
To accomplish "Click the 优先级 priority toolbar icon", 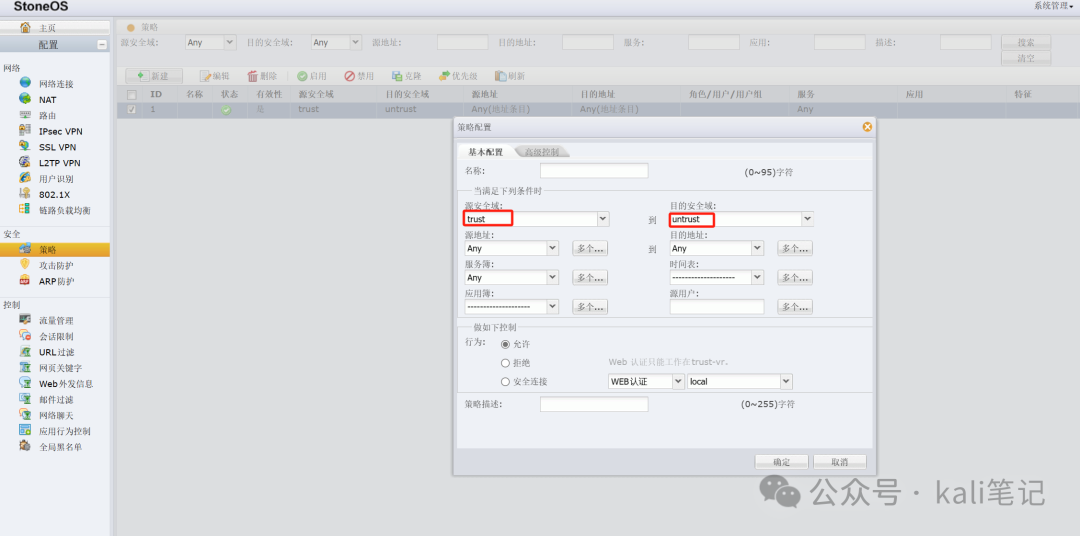I will [445, 76].
